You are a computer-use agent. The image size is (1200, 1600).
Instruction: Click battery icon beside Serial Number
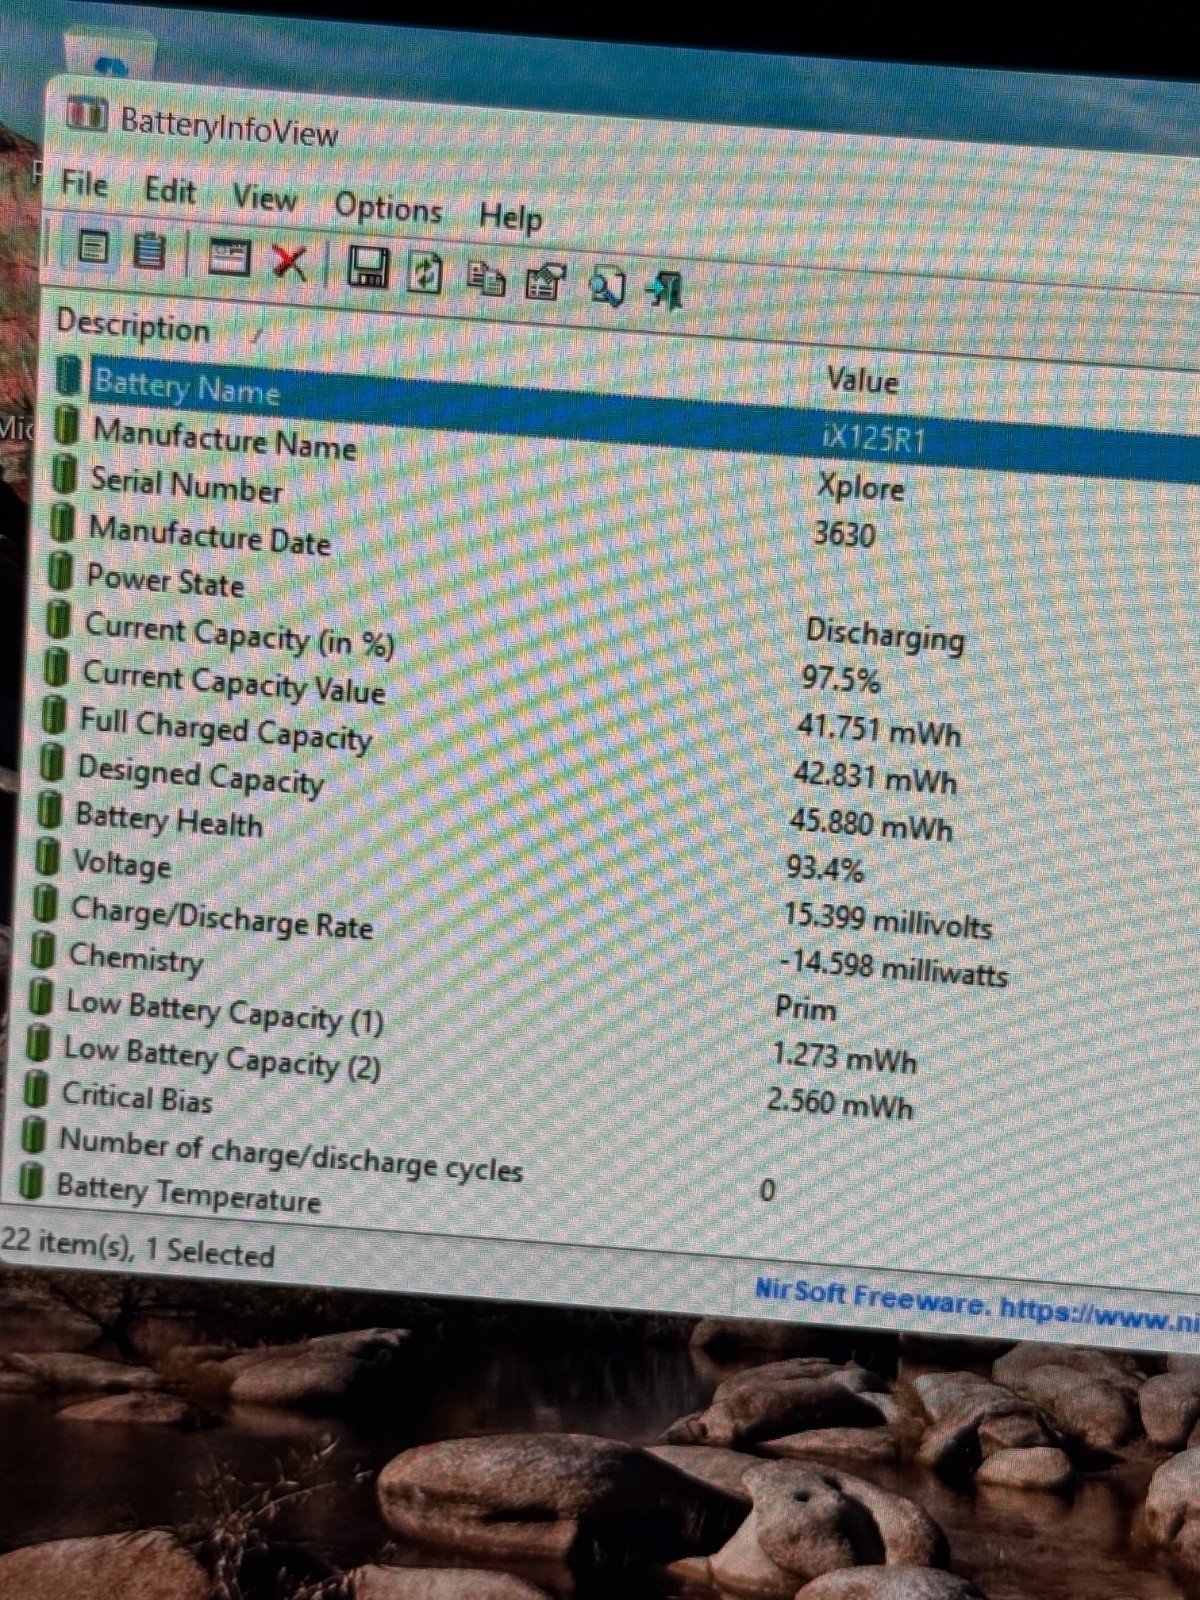tap(65, 474)
